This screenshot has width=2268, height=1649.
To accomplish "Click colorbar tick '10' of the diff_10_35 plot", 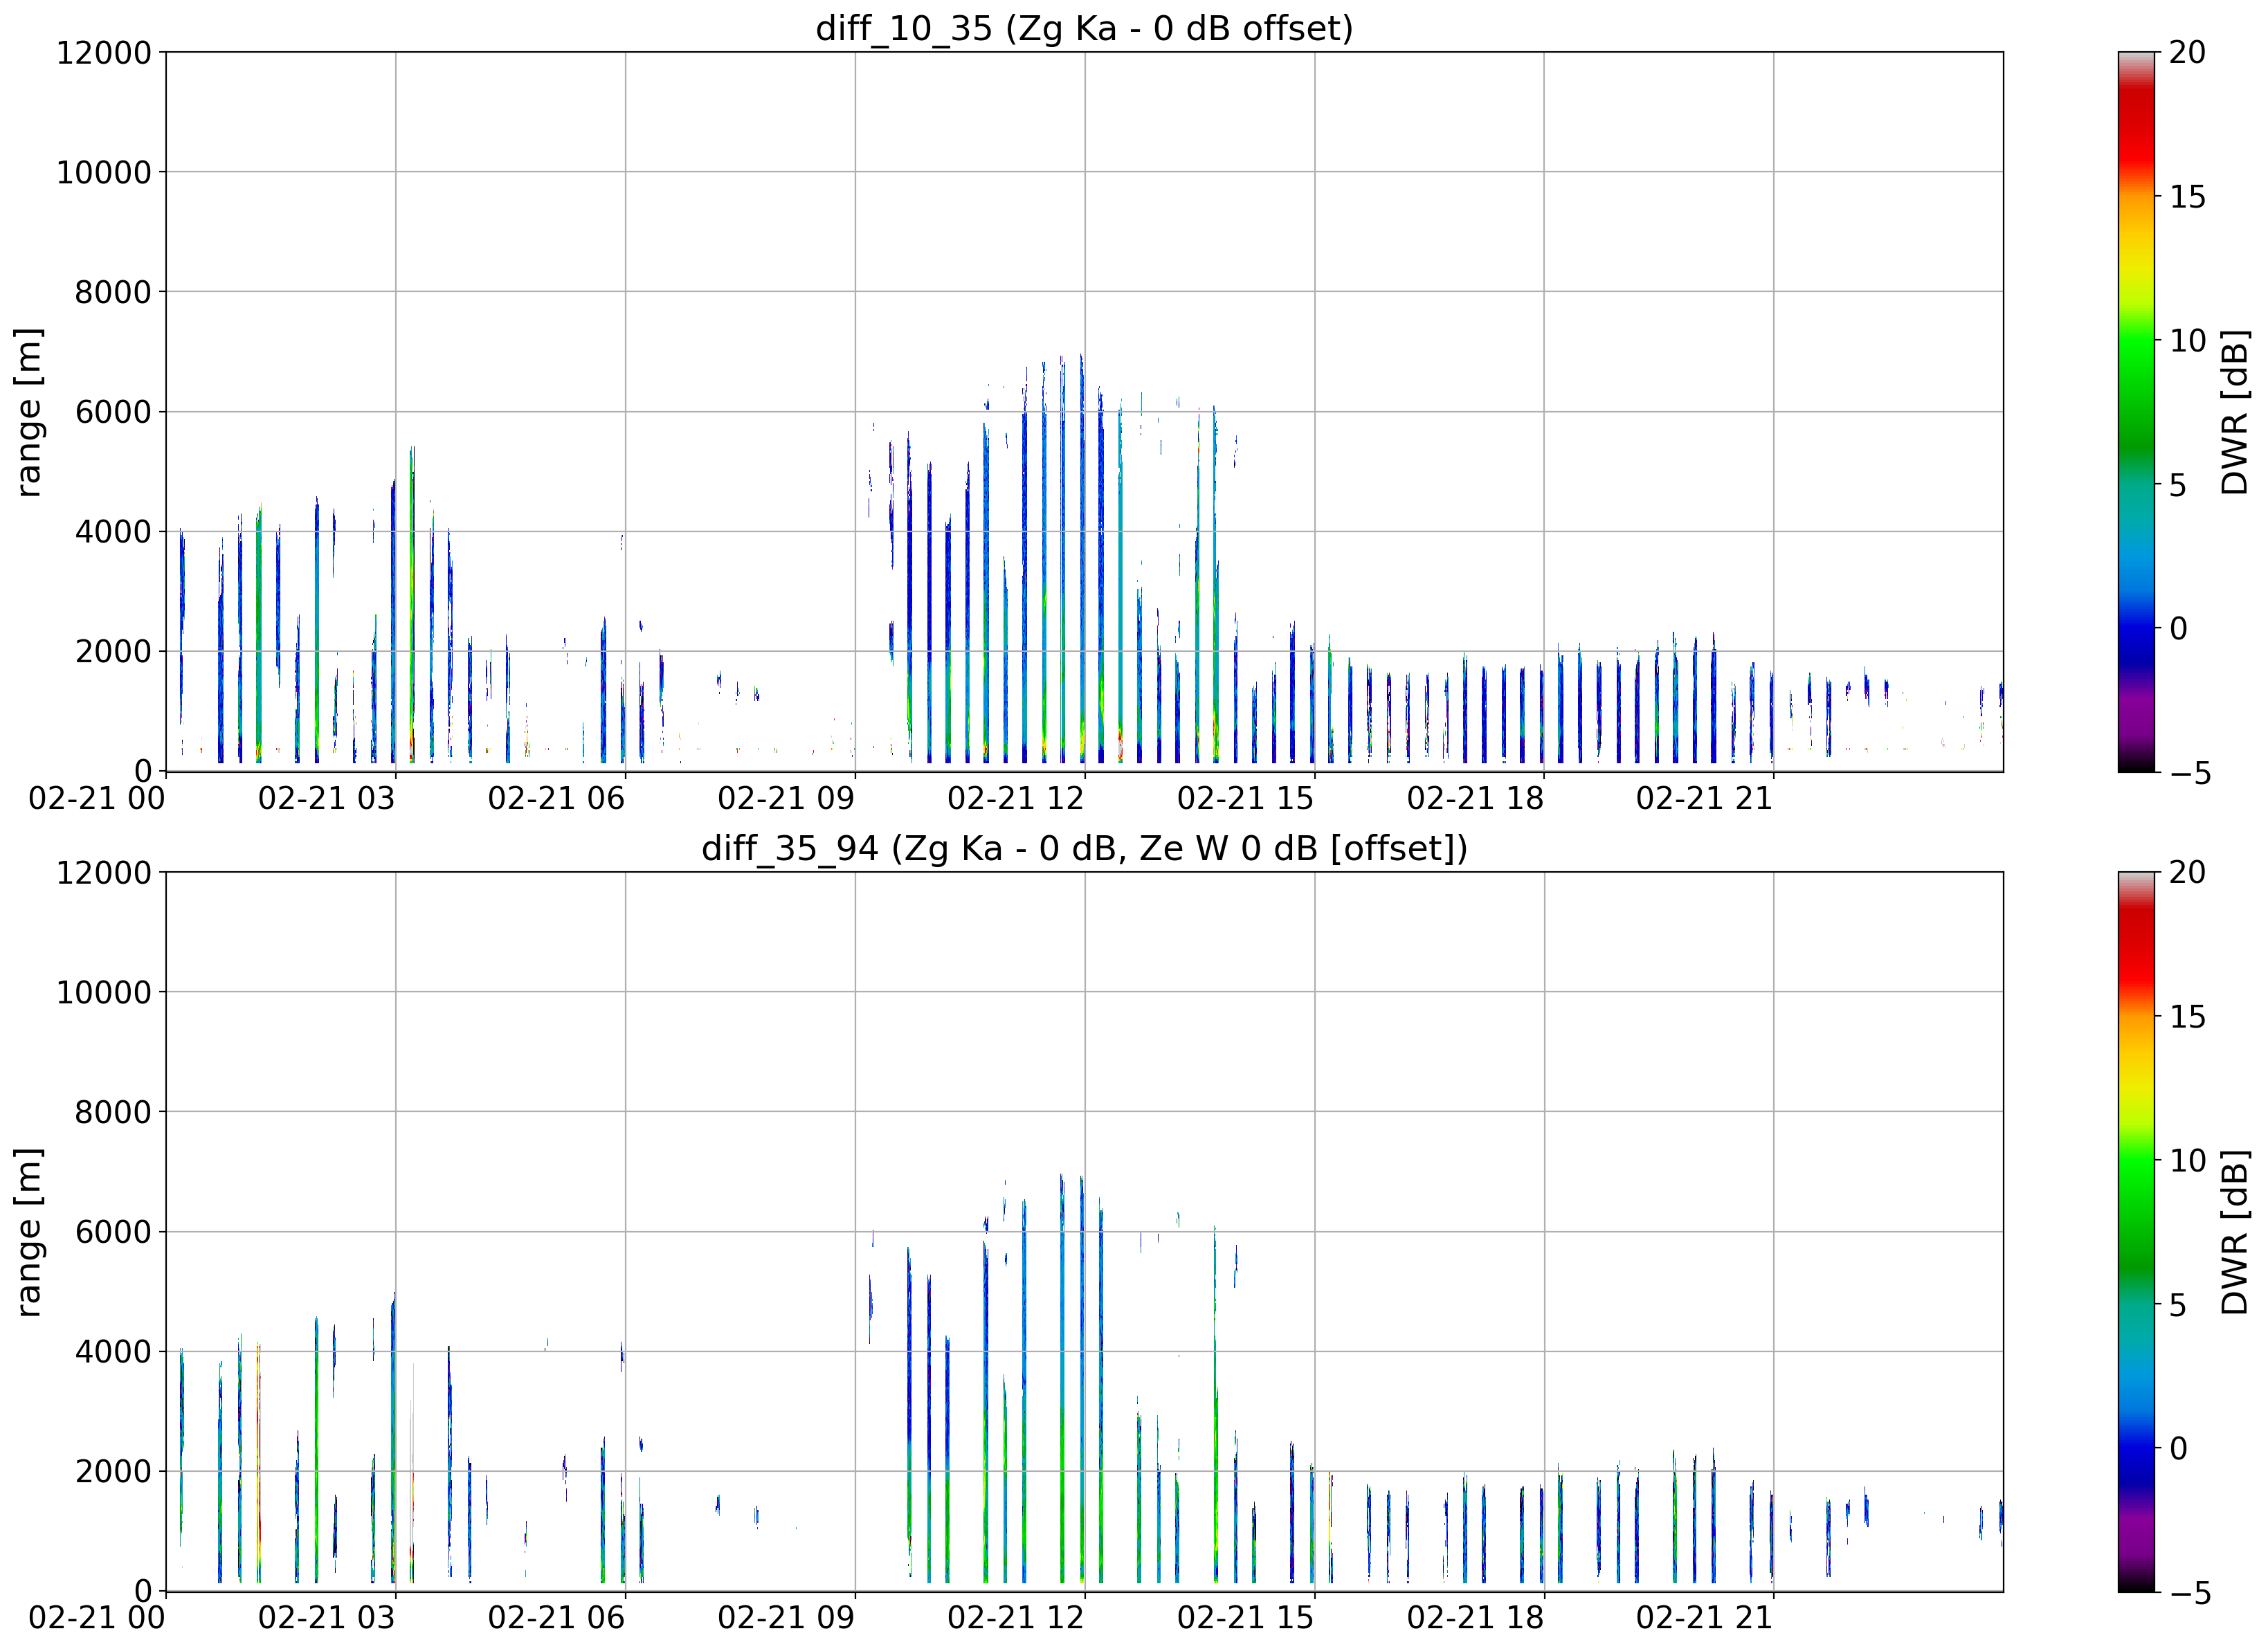I will tap(2187, 341).
